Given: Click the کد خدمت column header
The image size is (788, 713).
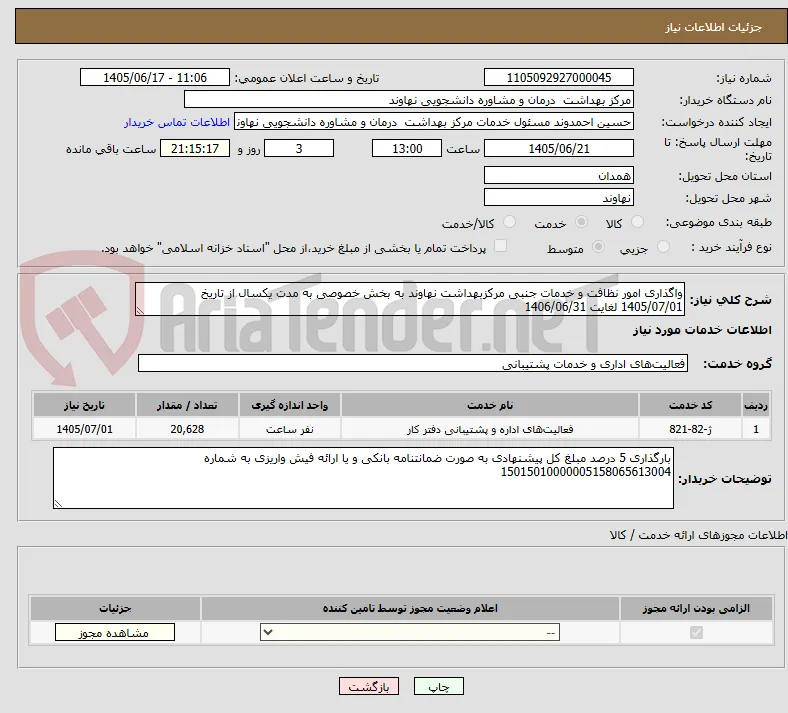Looking at the screenshot, I should coord(691,405).
